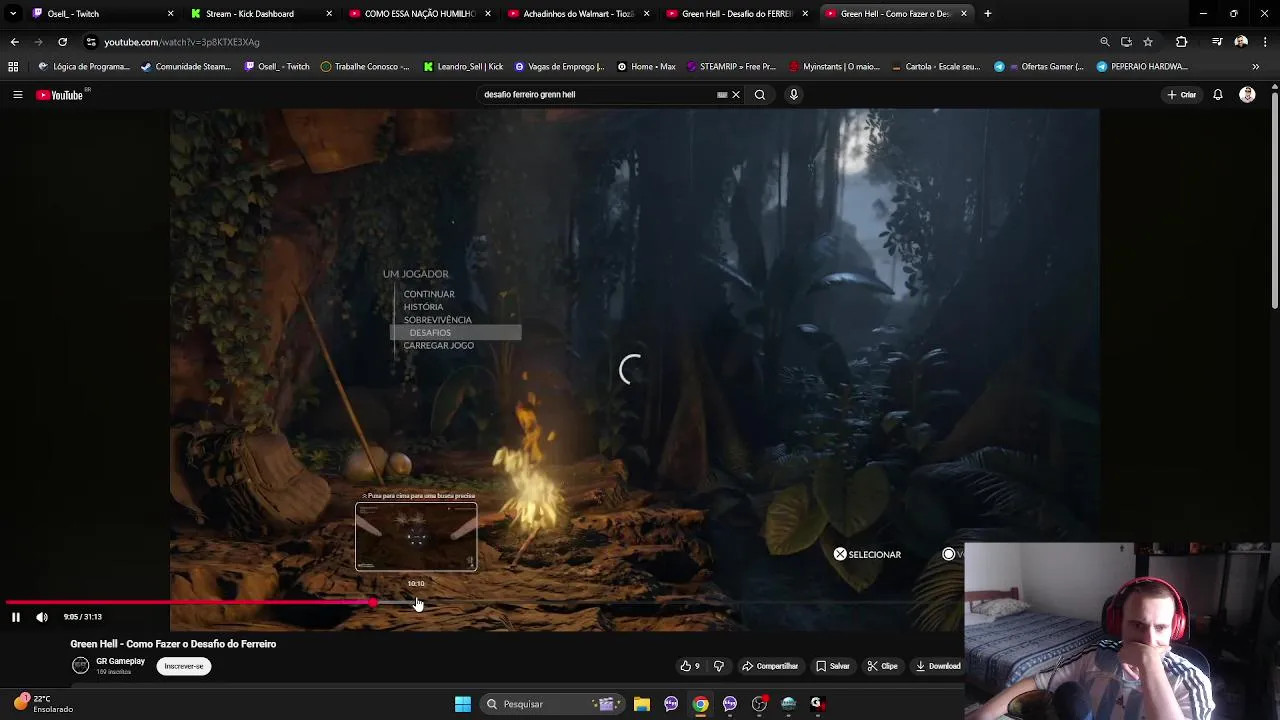The width and height of the screenshot is (1280, 720).
Task: Click the YouTube search text field
Action: pos(597,95)
